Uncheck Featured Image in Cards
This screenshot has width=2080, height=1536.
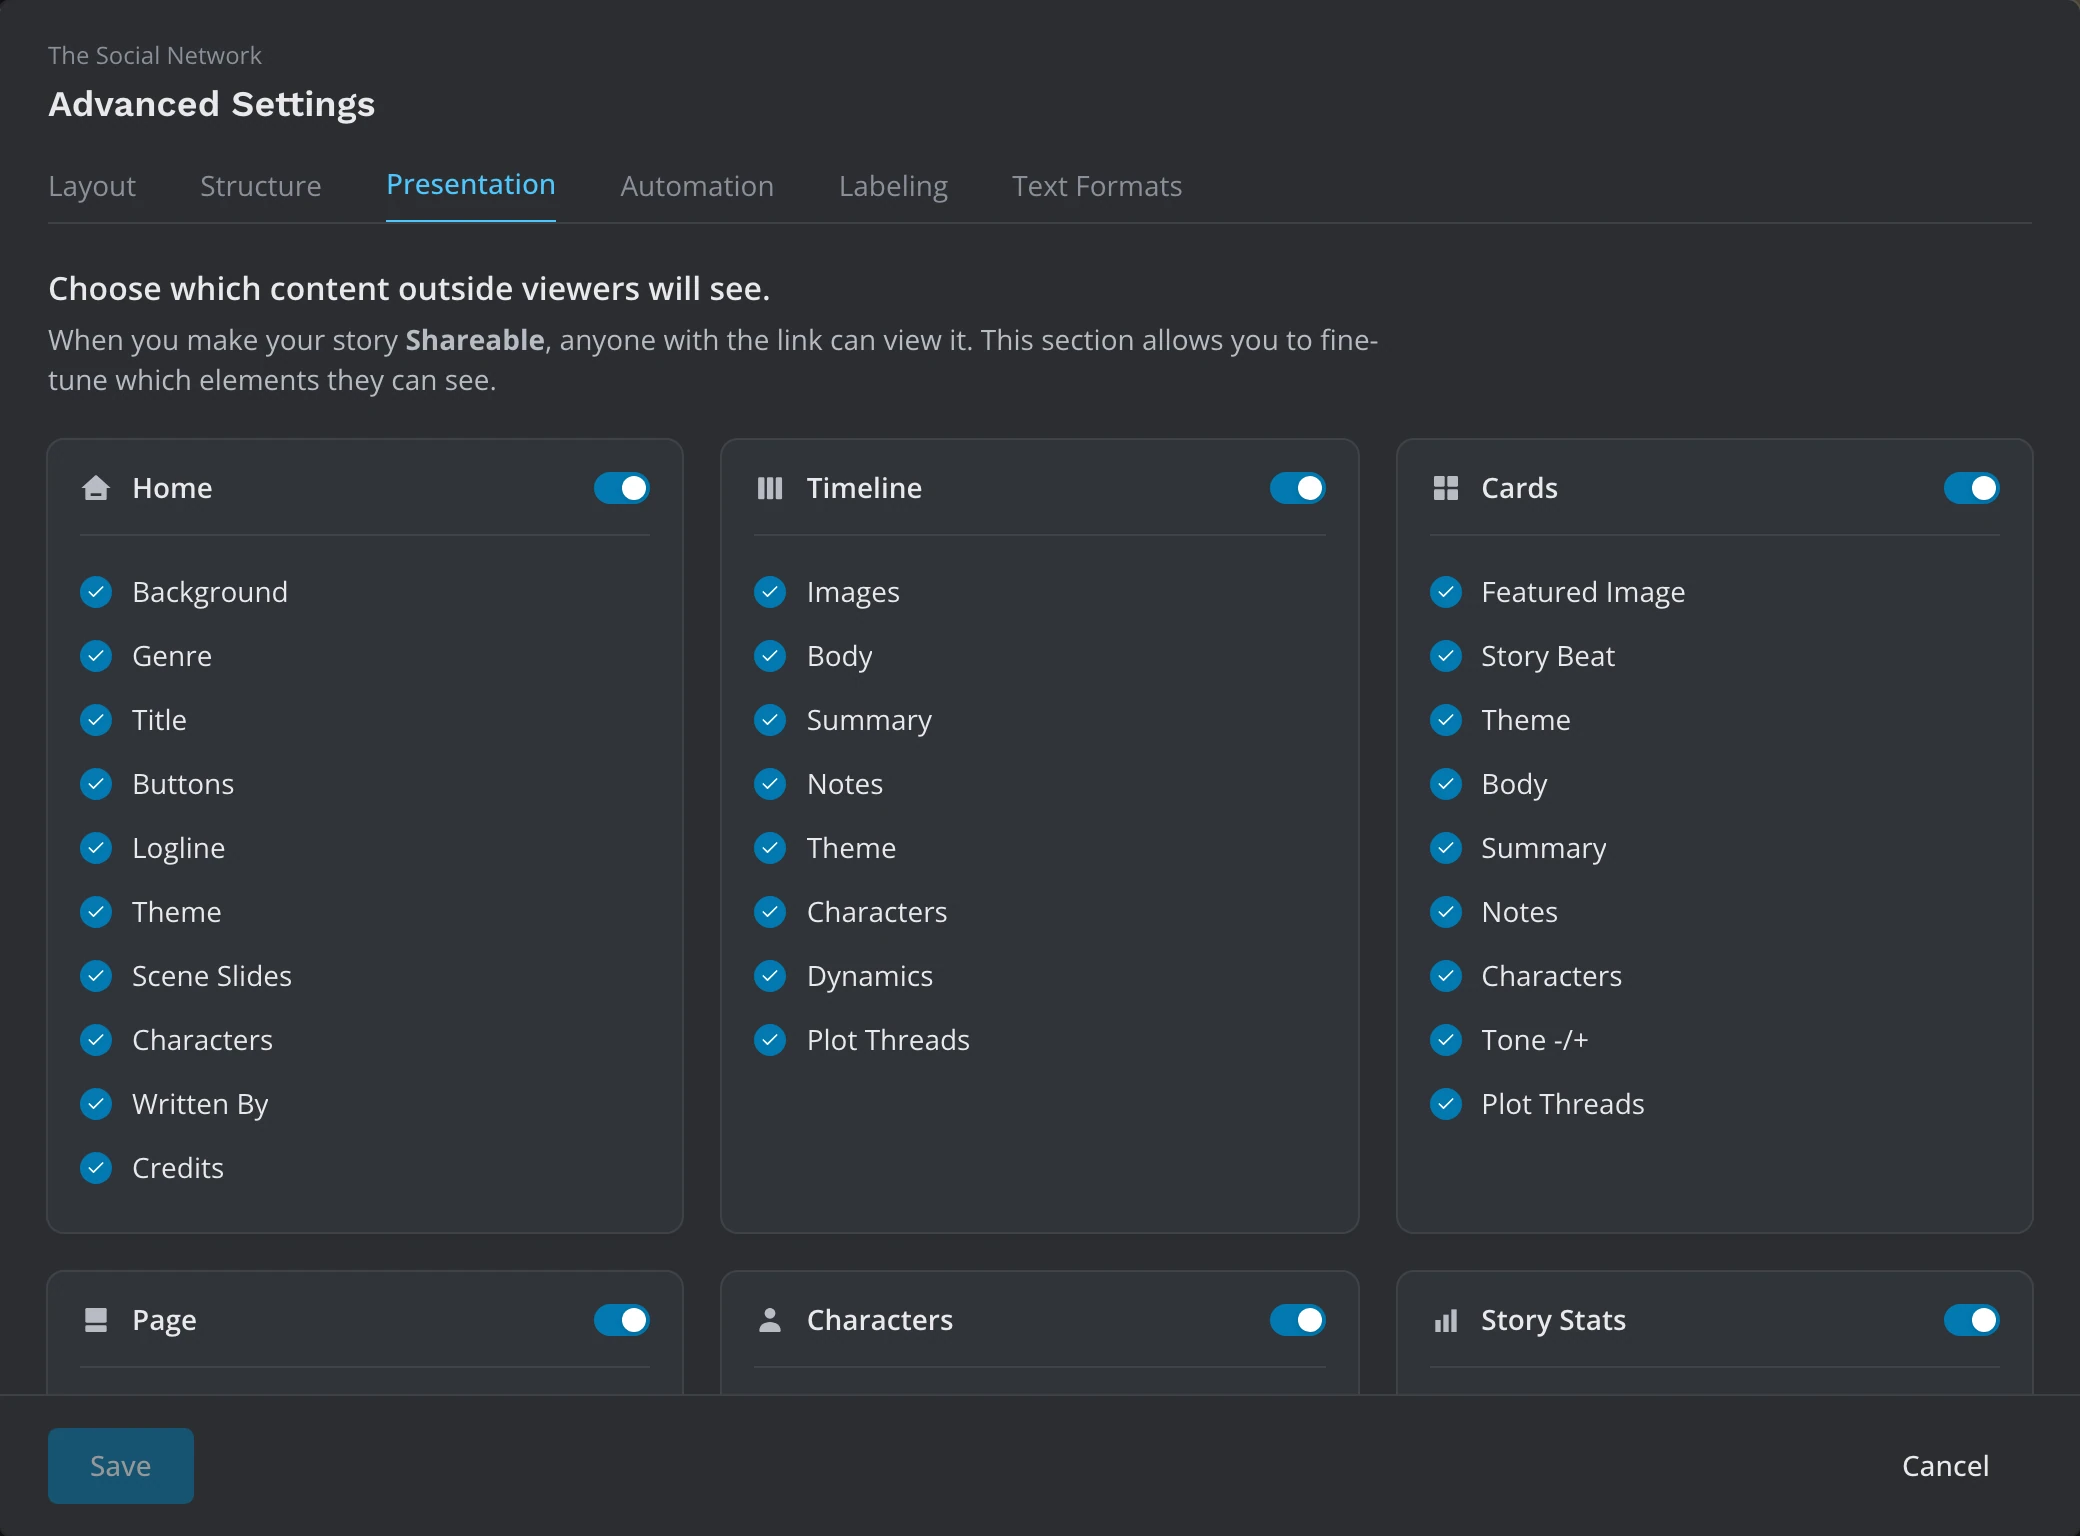click(1446, 592)
